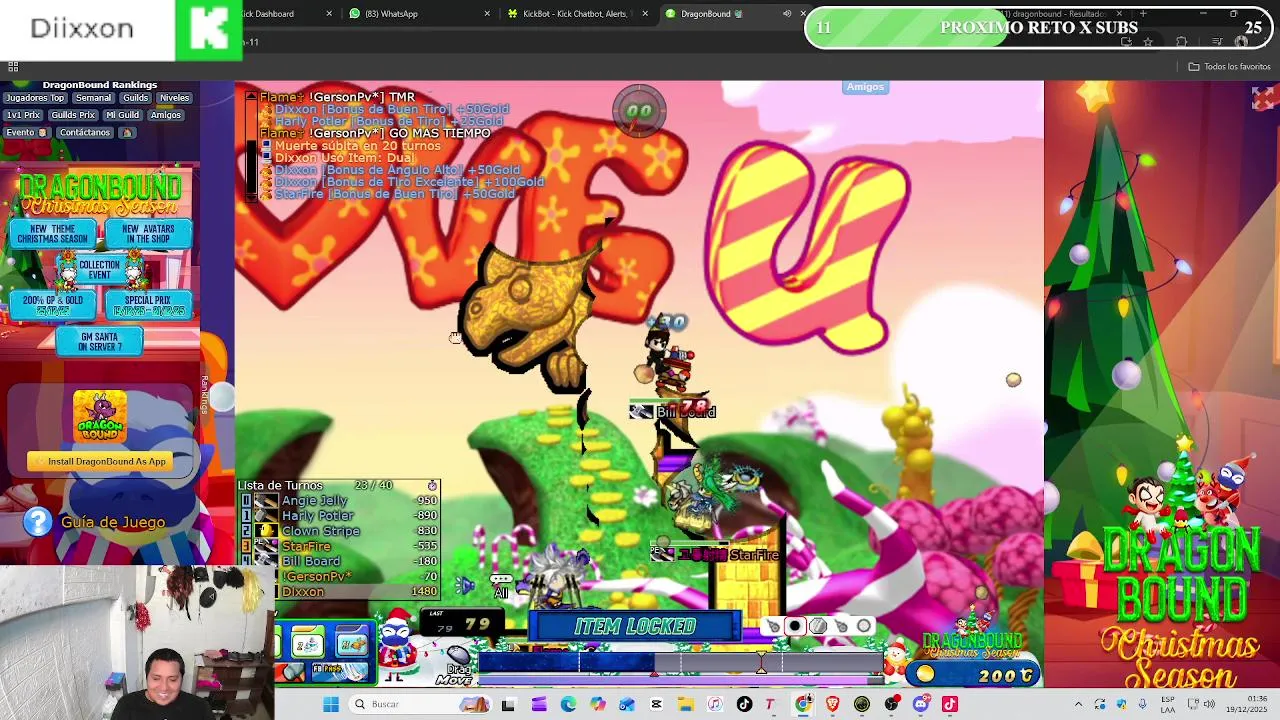Open the 1v1 Prix ranking
Viewport: 1280px width, 720px height.
pos(23,115)
